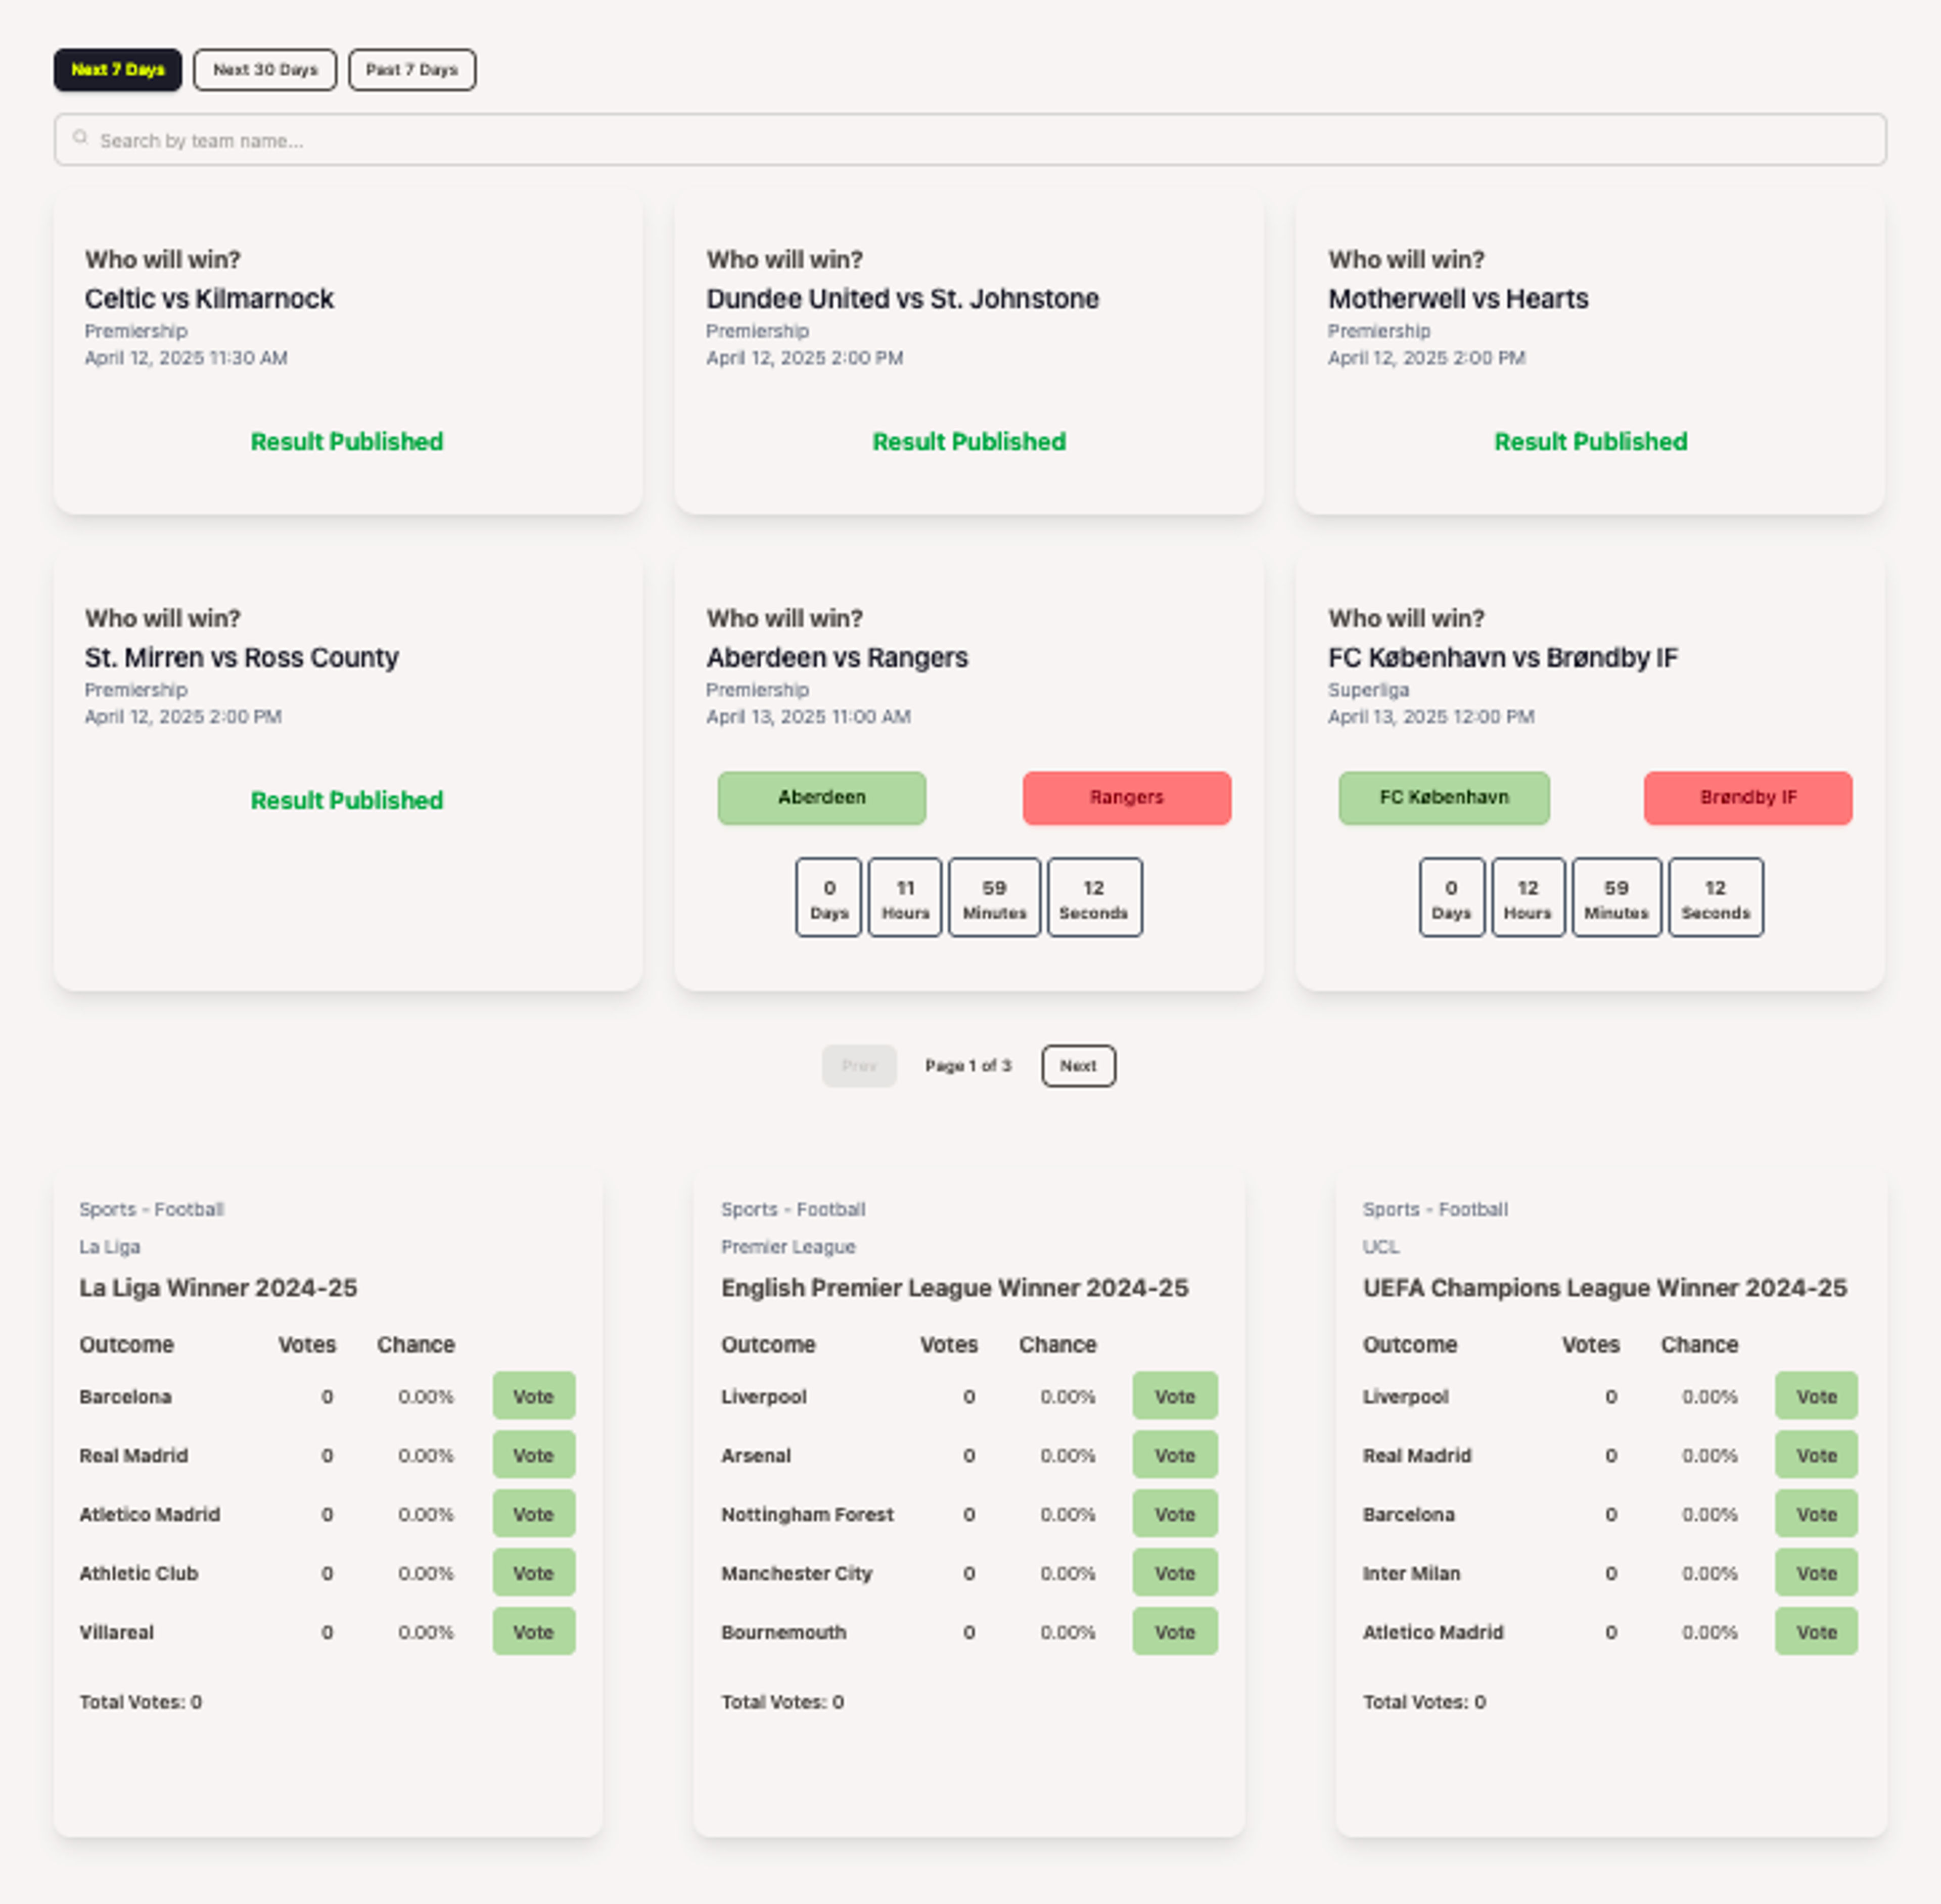Click UEFA Champions League Winner 2024-25 heading
The height and width of the screenshot is (1904, 1941).
coord(1605,1288)
